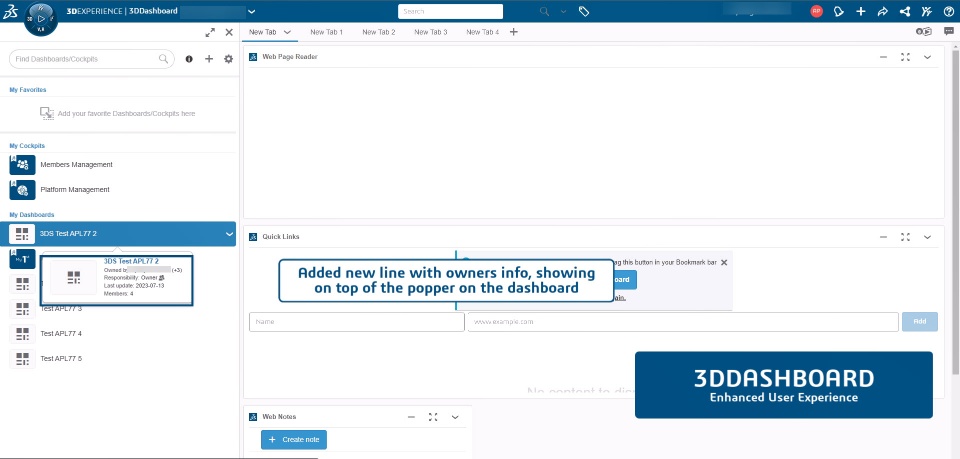The height and width of the screenshot is (459, 960).
Task: Close the dashboards side panel
Action: [x=229, y=32]
